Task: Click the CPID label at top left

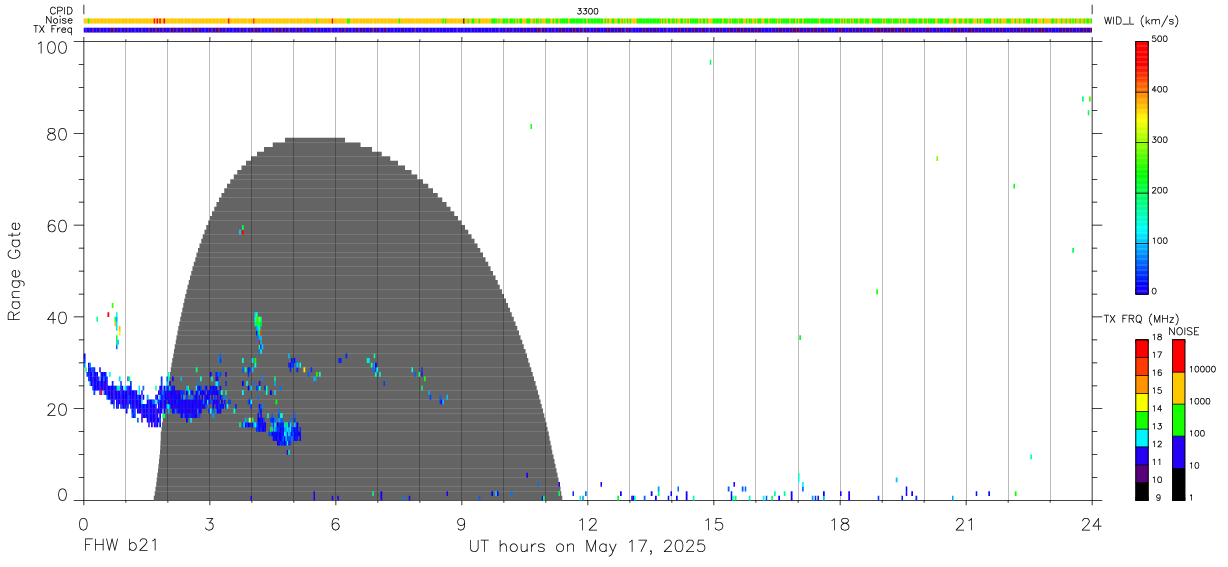Action: coord(59,11)
